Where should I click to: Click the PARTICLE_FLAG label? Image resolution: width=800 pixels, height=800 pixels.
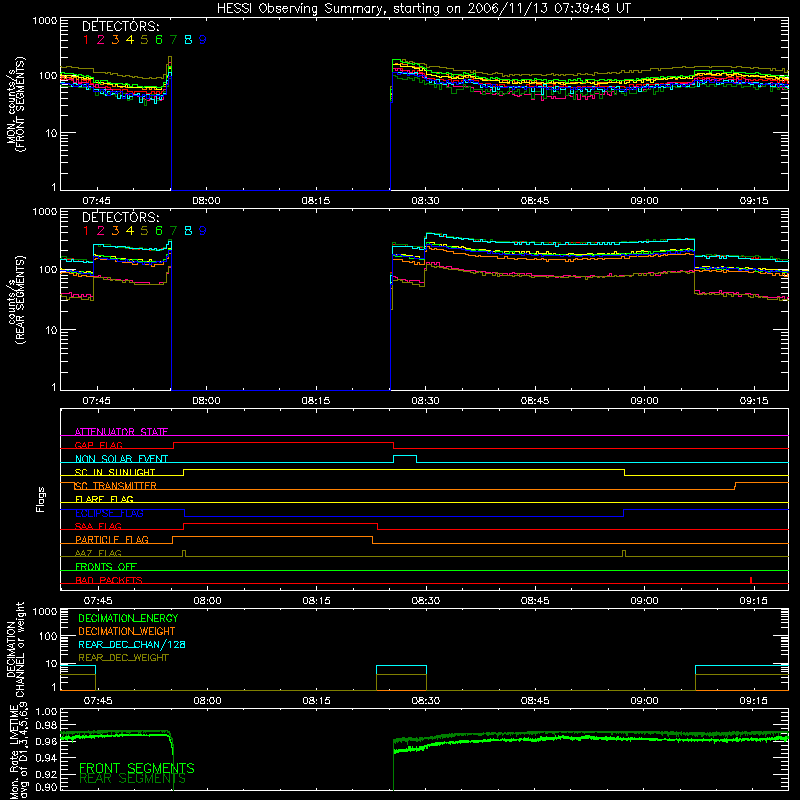click(112, 540)
